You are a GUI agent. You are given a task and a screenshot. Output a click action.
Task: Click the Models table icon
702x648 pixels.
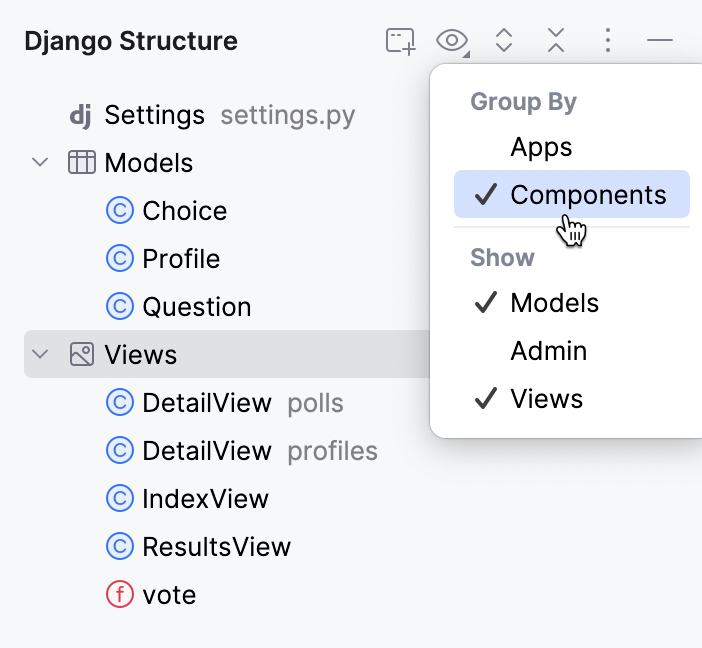coord(81,163)
